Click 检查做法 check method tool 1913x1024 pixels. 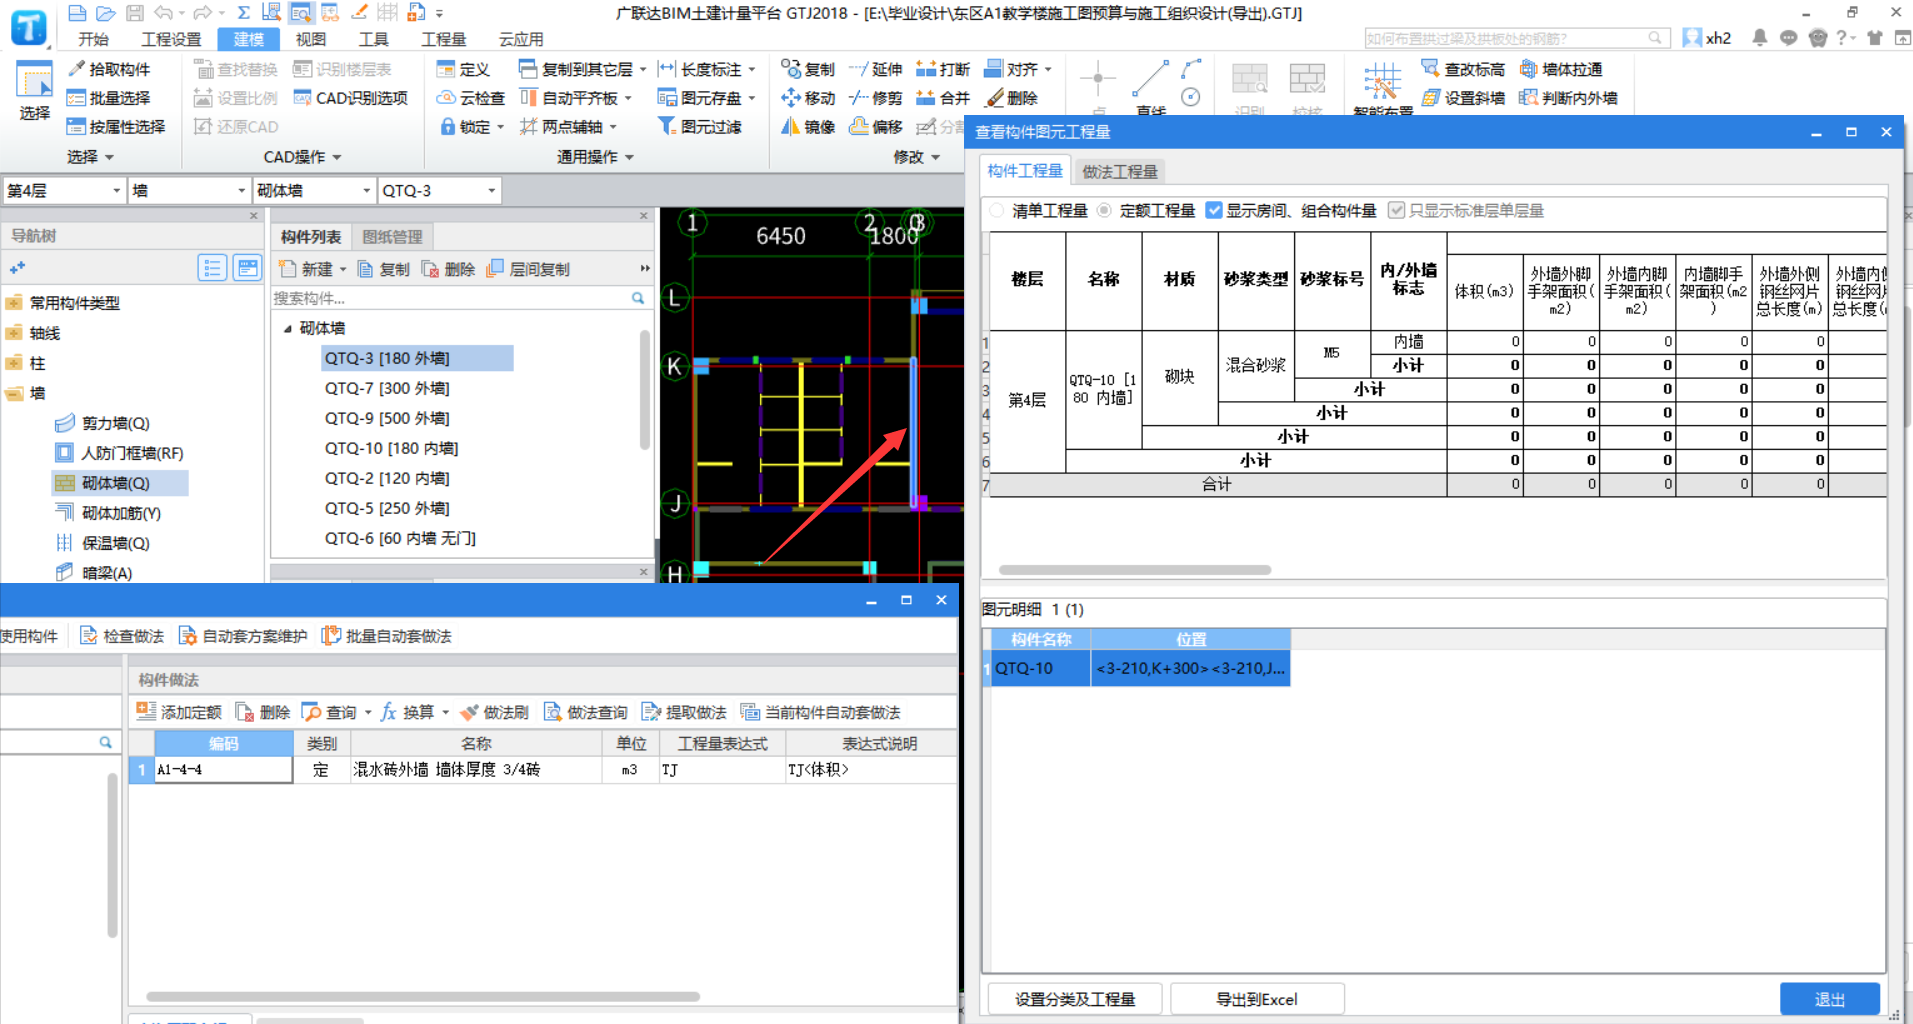pos(122,636)
